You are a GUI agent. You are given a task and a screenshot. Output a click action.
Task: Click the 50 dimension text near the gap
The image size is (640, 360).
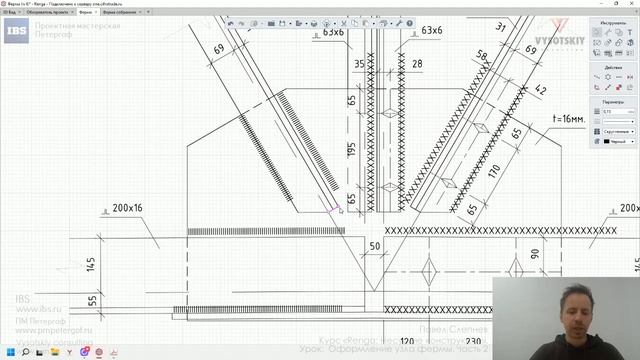click(375, 246)
